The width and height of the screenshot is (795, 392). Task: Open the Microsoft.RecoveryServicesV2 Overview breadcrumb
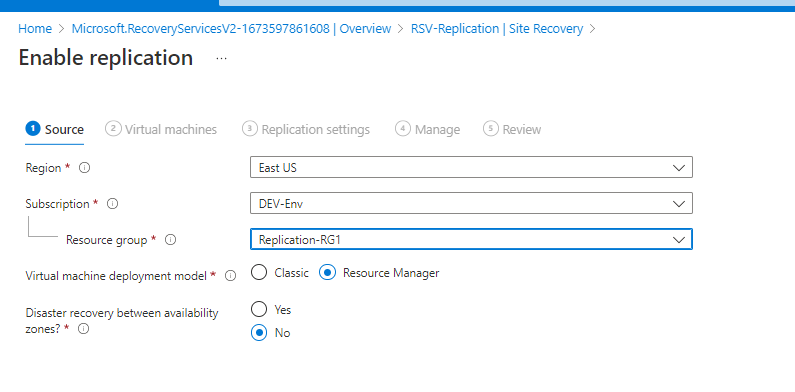click(x=231, y=29)
